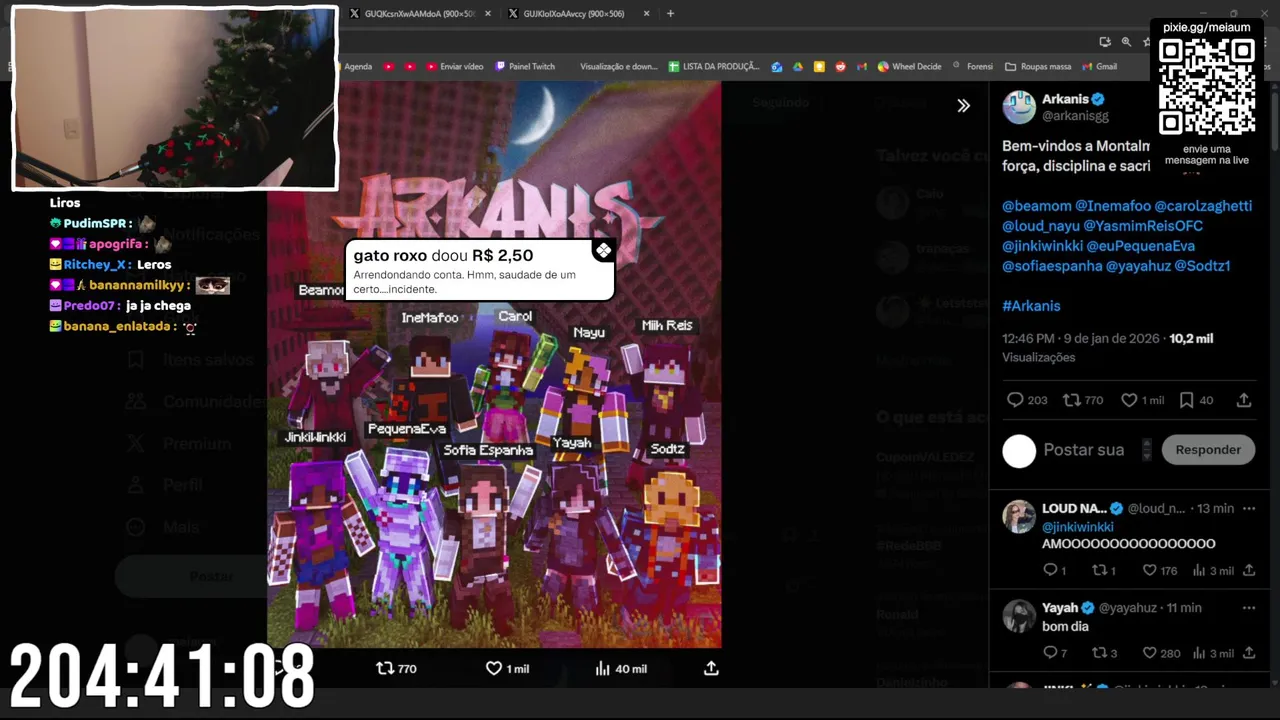Open Wheel Decide bookmark
The height and width of the screenshot is (720, 1280).
click(910, 67)
